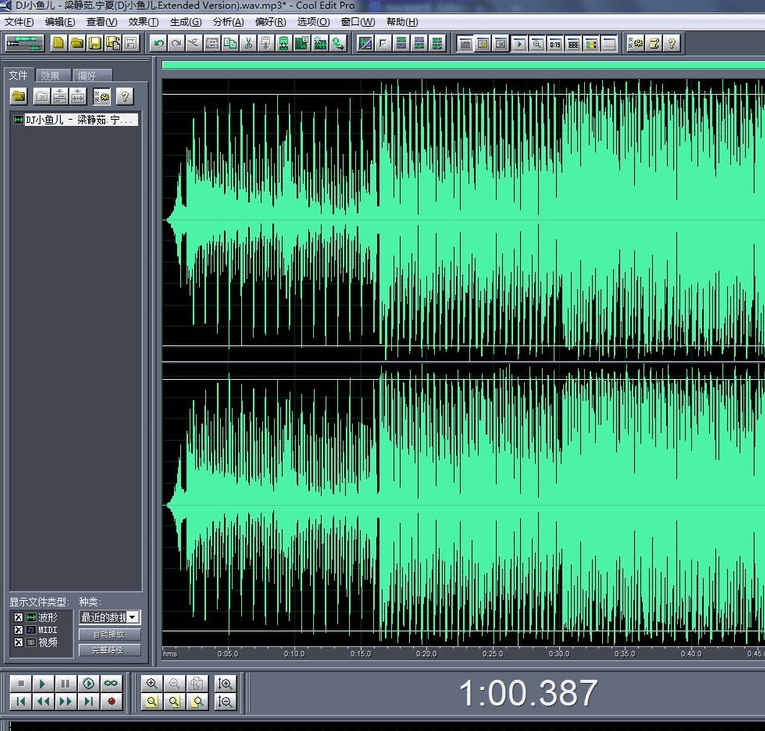Click the 自动播放 button
Image resolution: width=765 pixels, height=731 pixels.
pyautogui.click(x=109, y=634)
